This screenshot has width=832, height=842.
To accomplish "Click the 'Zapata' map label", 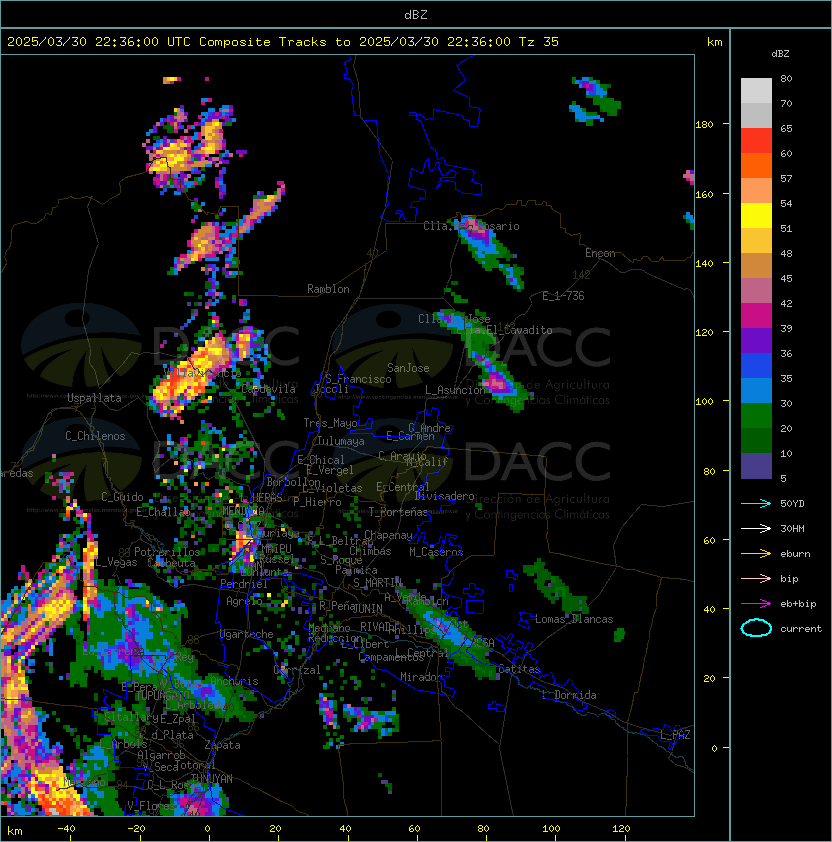I will tap(222, 745).
